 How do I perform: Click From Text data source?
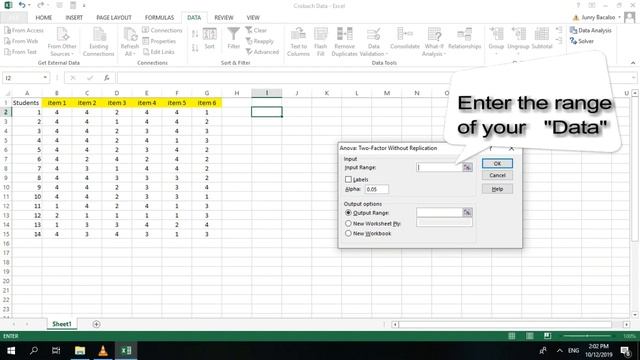coord(20,52)
